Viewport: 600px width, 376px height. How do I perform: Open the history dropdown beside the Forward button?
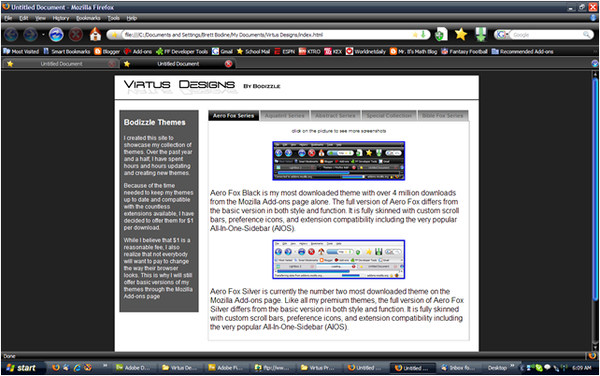pos(43,35)
